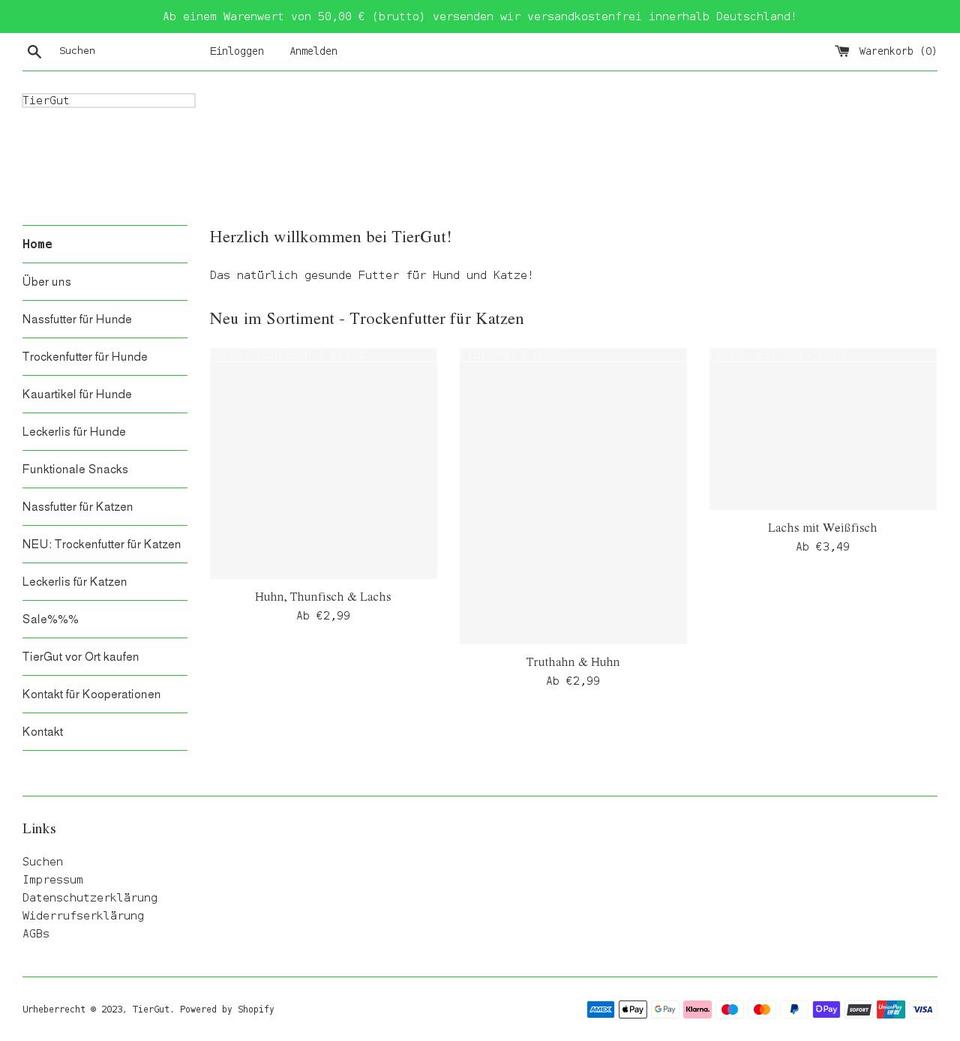960x1041 pixels.
Task: Open the Einloggen link
Action: pos(236,51)
